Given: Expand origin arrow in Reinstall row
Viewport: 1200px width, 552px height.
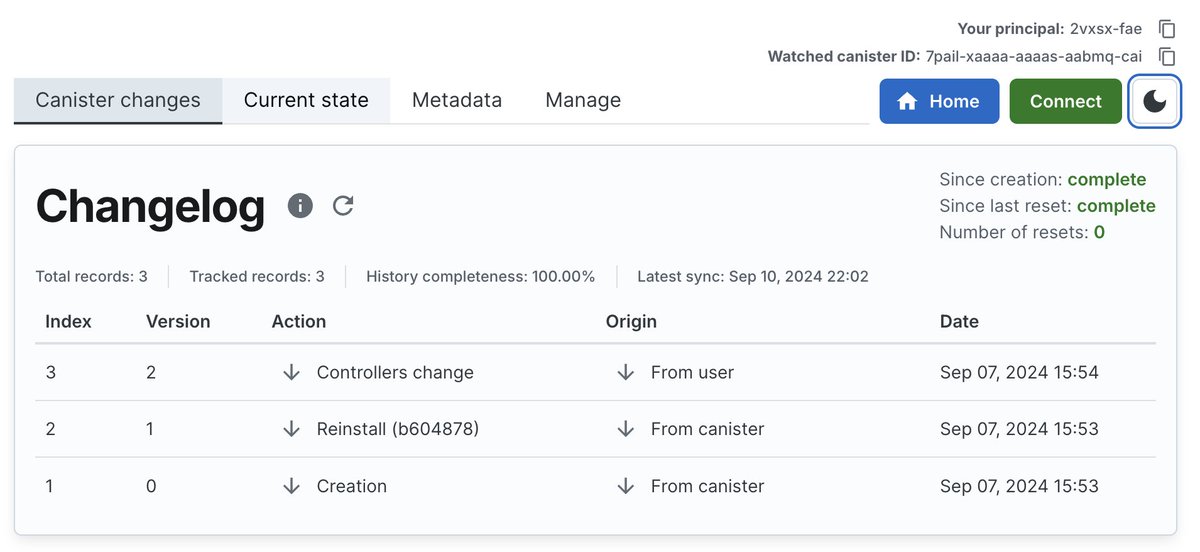Looking at the screenshot, I should click(x=625, y=429).
